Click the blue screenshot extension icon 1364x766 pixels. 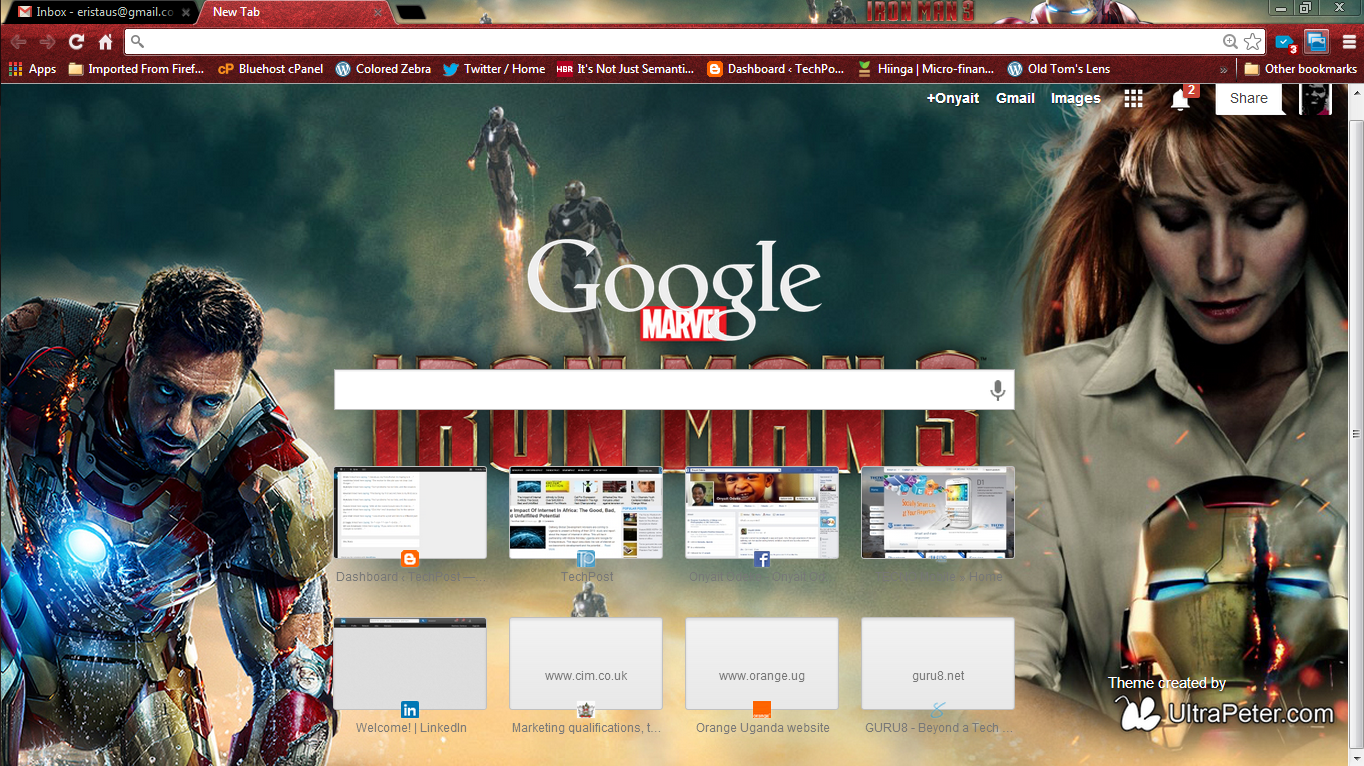1316,42
